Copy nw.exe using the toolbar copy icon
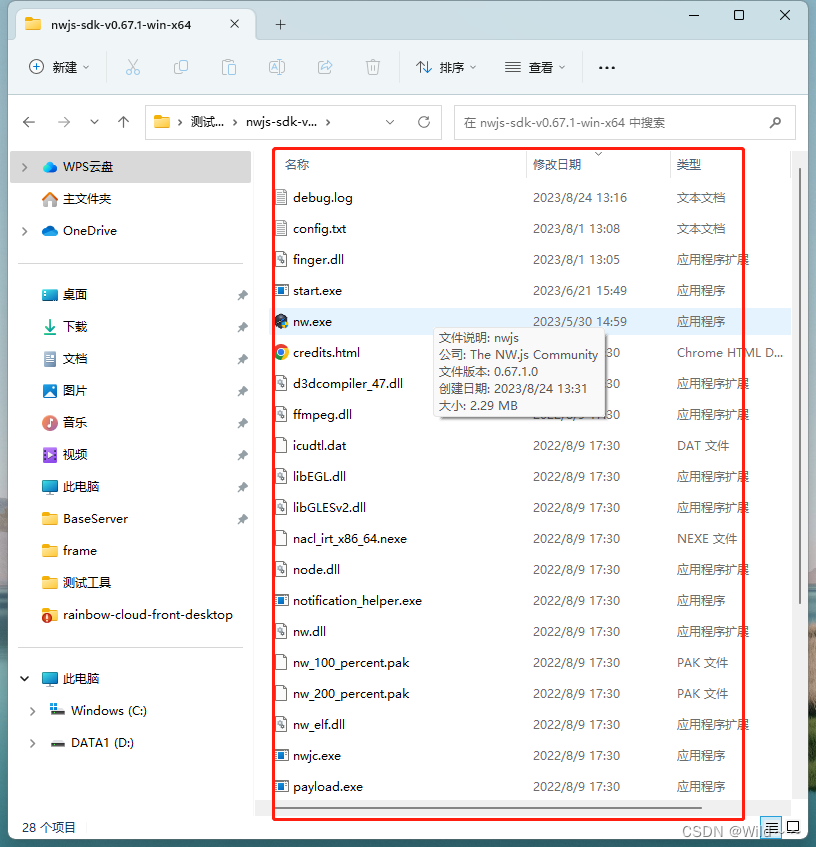816x847 pixels. pos(180,67)
